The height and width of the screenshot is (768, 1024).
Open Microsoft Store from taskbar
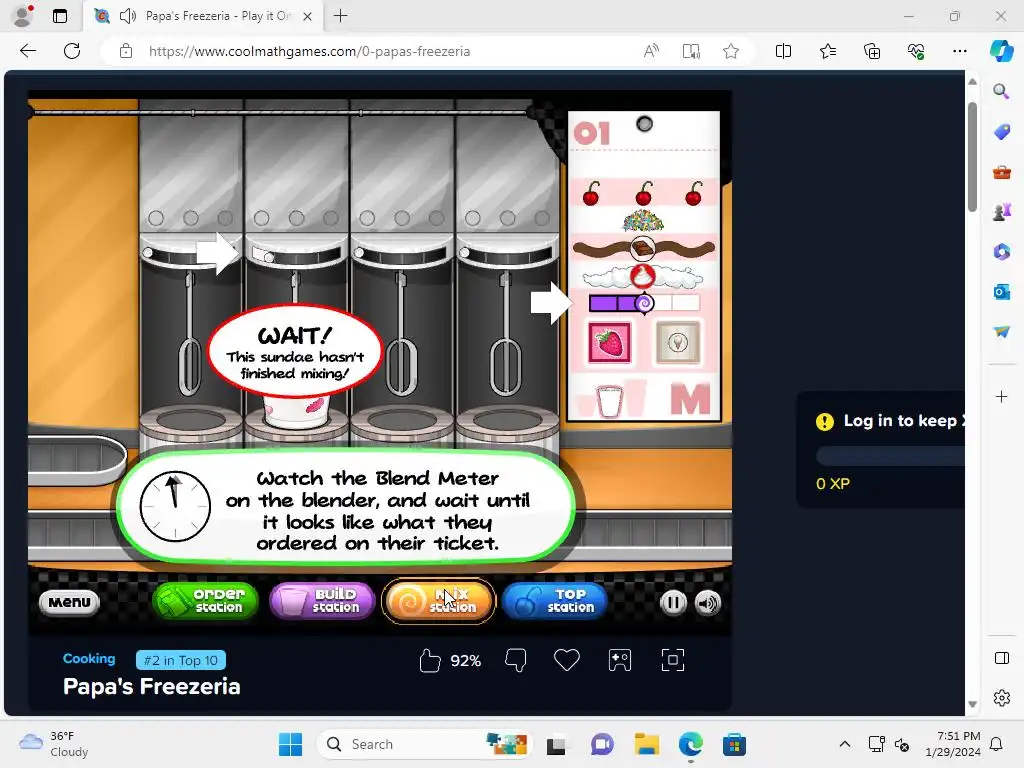pyautogui.click(x=734, y=744)
